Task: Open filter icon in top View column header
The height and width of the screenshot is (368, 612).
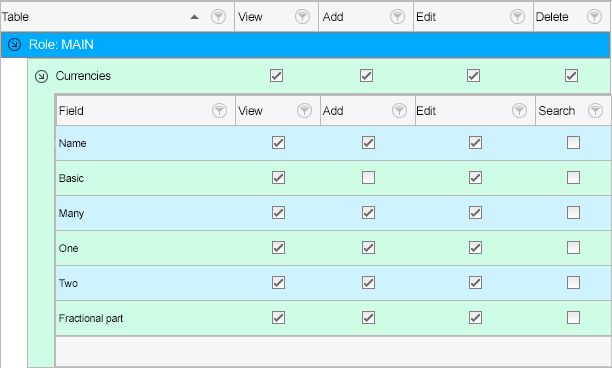Action: 302,17
